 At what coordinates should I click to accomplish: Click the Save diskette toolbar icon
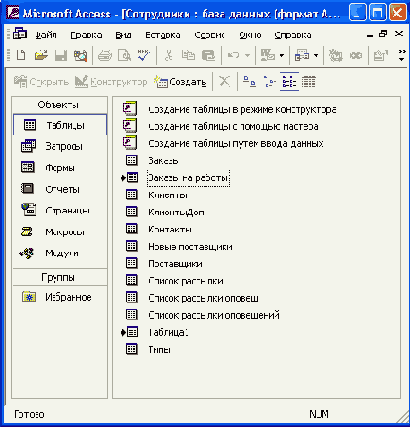coord(61,55)
